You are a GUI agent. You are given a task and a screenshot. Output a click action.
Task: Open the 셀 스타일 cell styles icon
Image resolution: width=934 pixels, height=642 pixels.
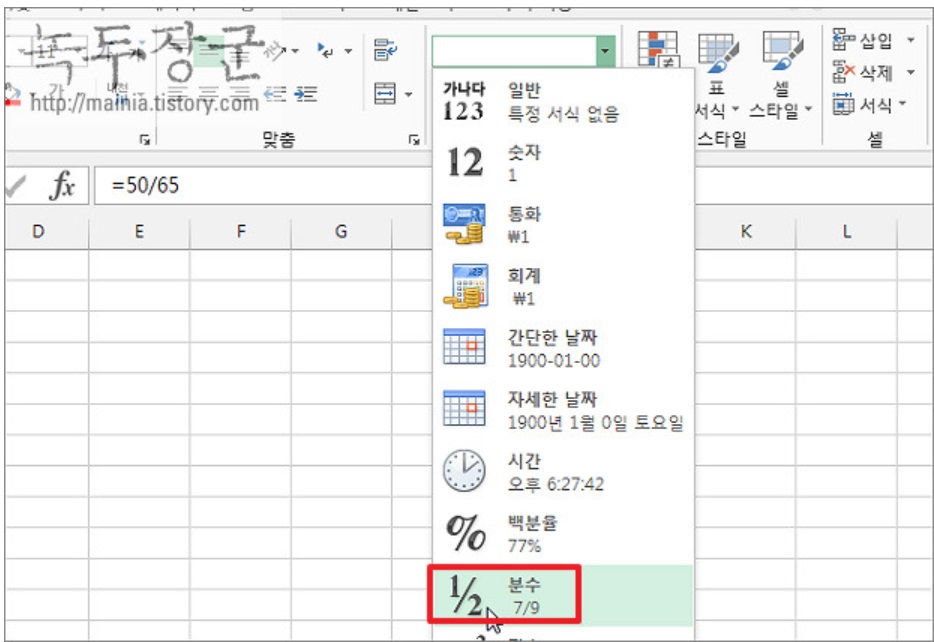pos(782,52)
